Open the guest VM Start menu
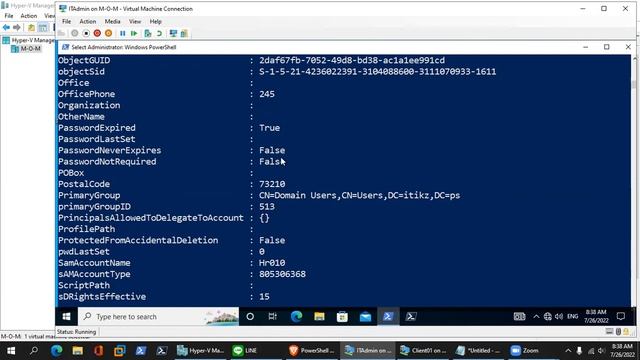 click(x=67, y=316)
